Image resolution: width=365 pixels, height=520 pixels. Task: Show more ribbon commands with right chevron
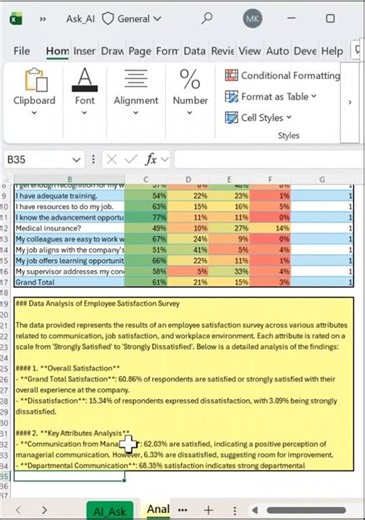tap(350, 102)
